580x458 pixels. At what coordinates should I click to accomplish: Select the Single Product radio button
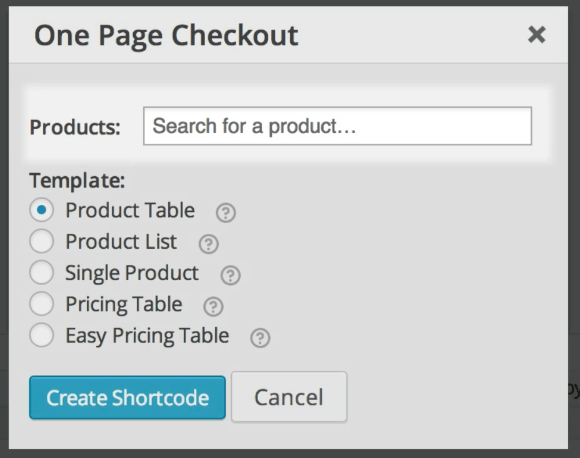(41, 272)
